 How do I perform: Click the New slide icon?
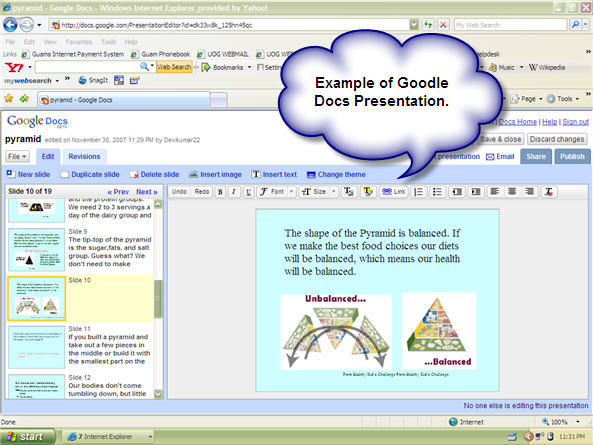[x=11, y=174]
